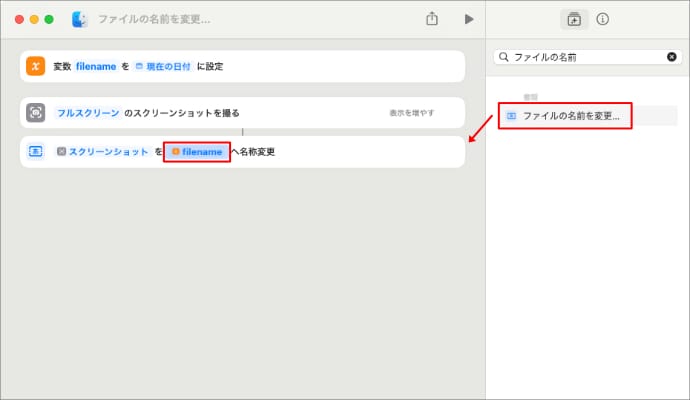Image resolution: width=690 pixels, height=400 pixels.
Task: Choose the ファイルの名前を変更... search result
Action: [x=565, y=116]
